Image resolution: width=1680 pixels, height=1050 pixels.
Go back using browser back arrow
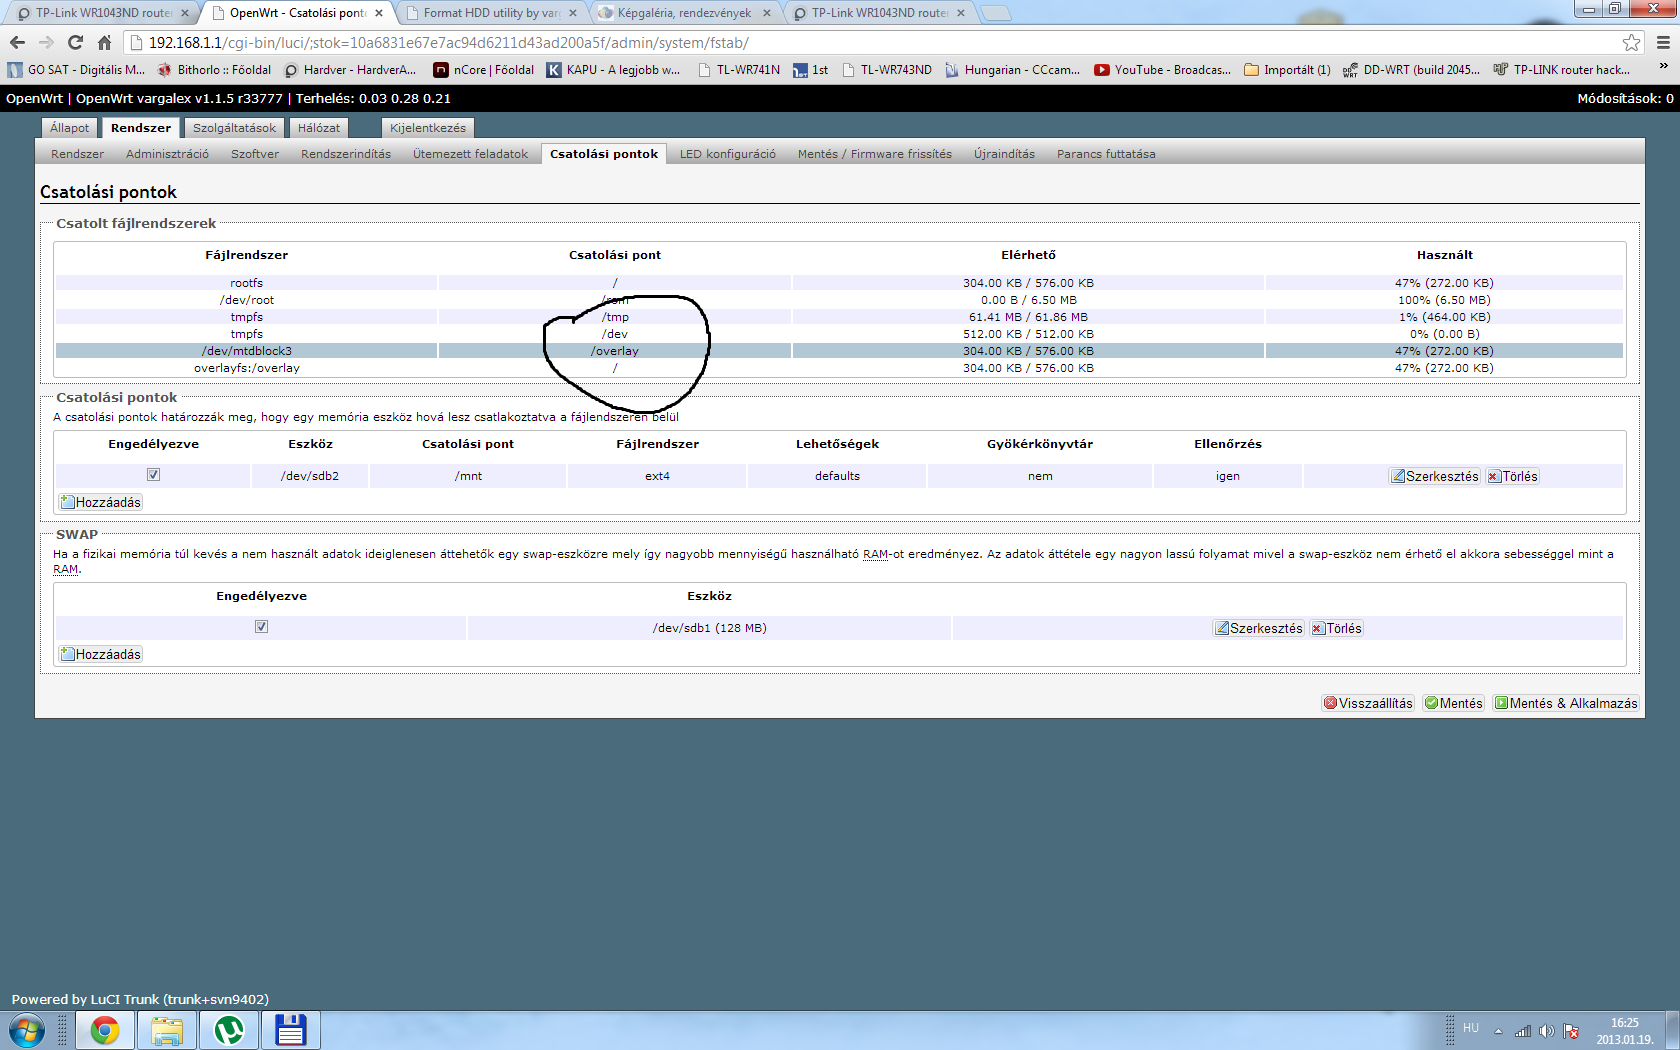point(17,42)
